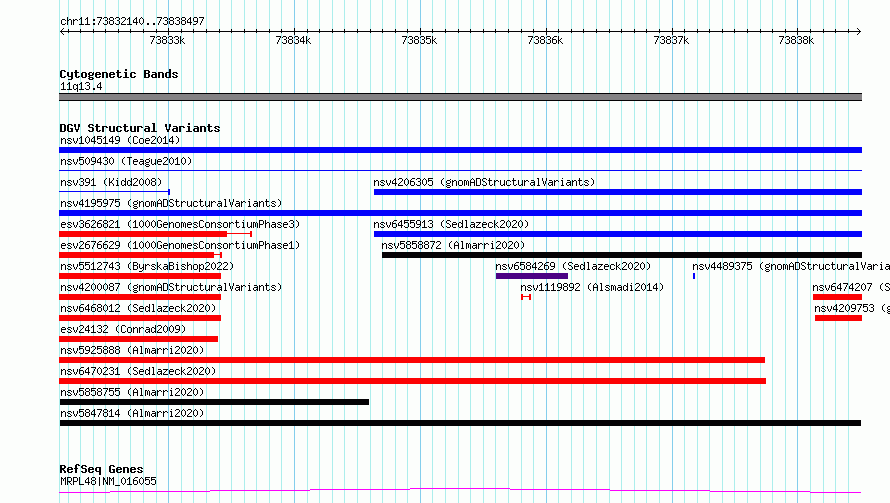This screenshot has height=503, width=890.
Task: Open the DGV Structural Variants track title
Action: click(140, 128)
